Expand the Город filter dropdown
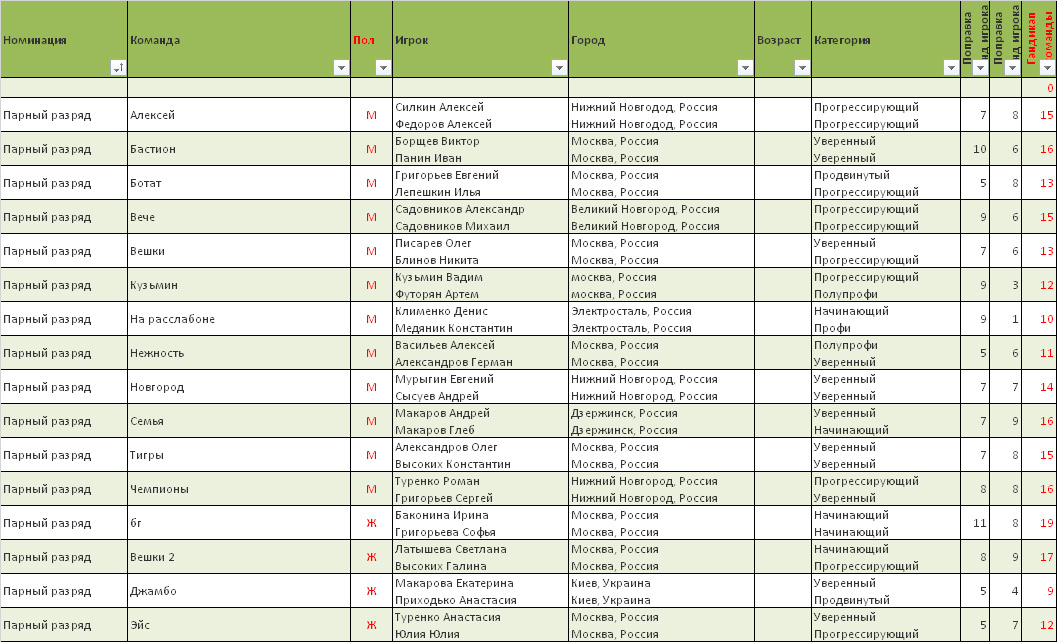Image resolution: width=1057 pixels, height=642 pixels. click(744, 68)
